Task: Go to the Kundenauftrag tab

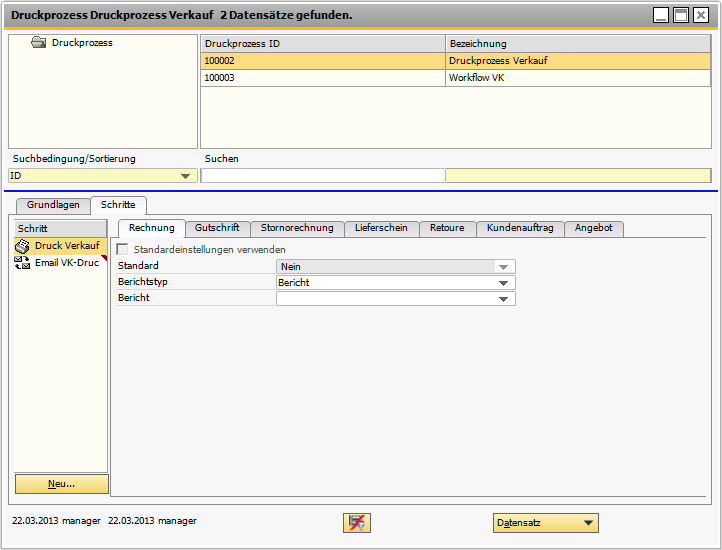Action: [x=520, y=228]
